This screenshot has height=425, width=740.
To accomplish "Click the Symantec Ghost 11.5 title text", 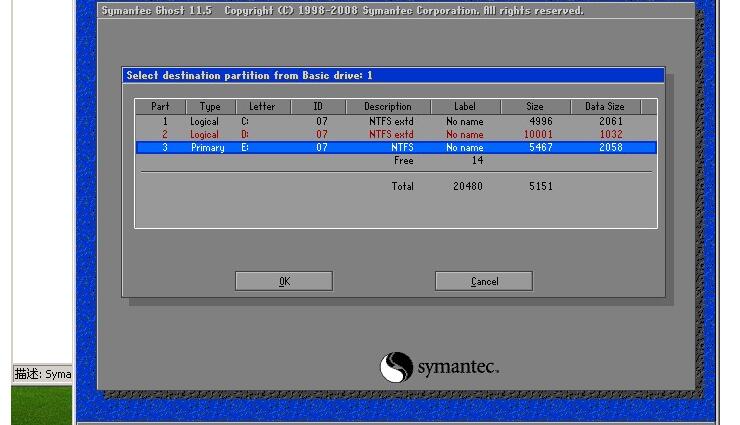I will 157,10.
